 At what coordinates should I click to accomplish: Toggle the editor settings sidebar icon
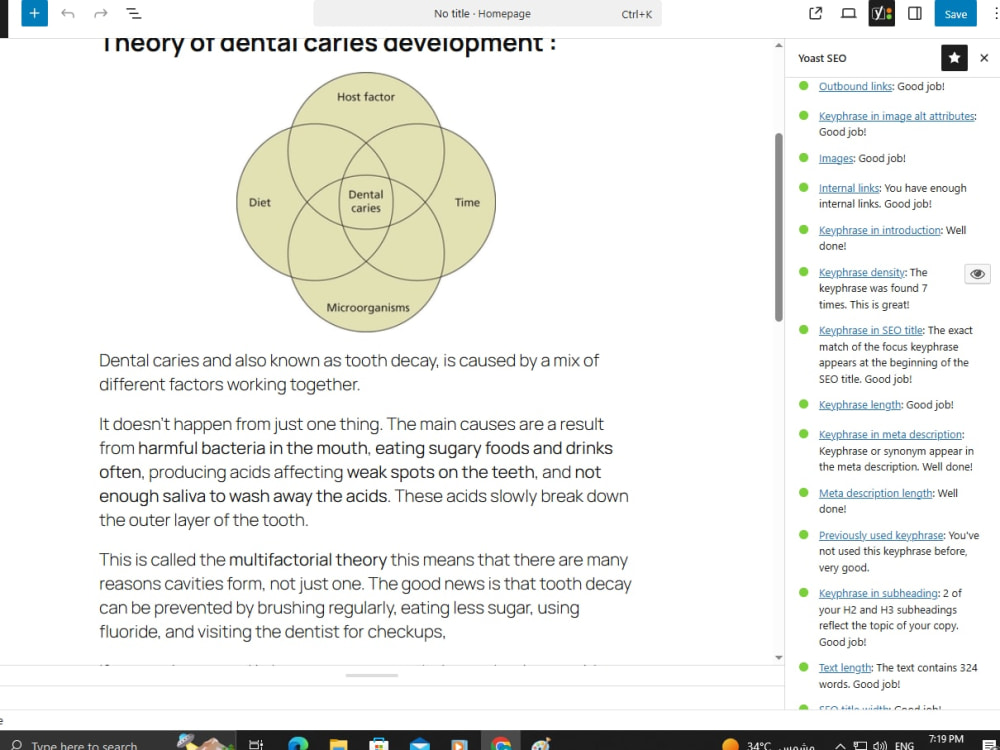(x=915, y=13)
